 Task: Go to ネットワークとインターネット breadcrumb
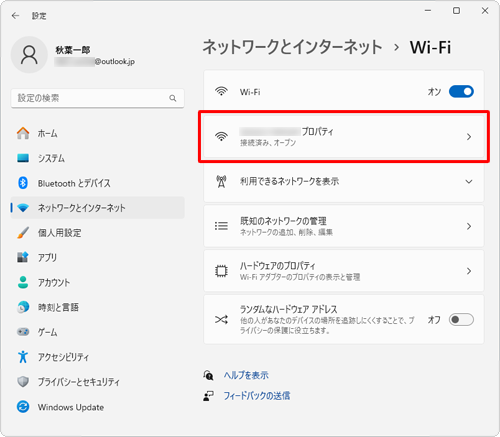tap(292, 47)
